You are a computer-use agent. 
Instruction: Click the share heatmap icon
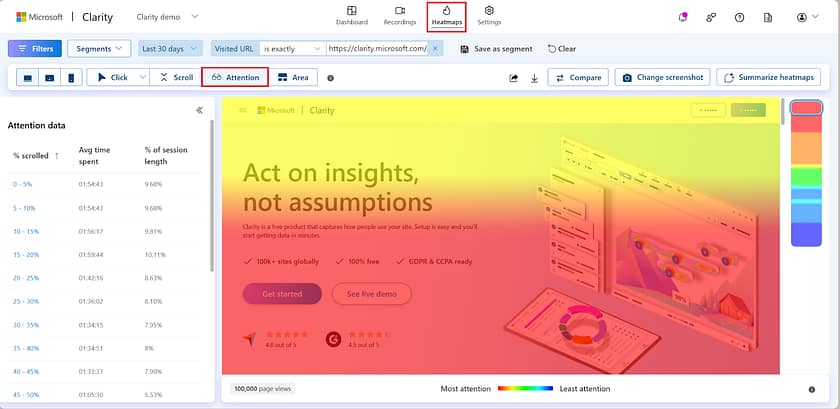tap(514, 78)
